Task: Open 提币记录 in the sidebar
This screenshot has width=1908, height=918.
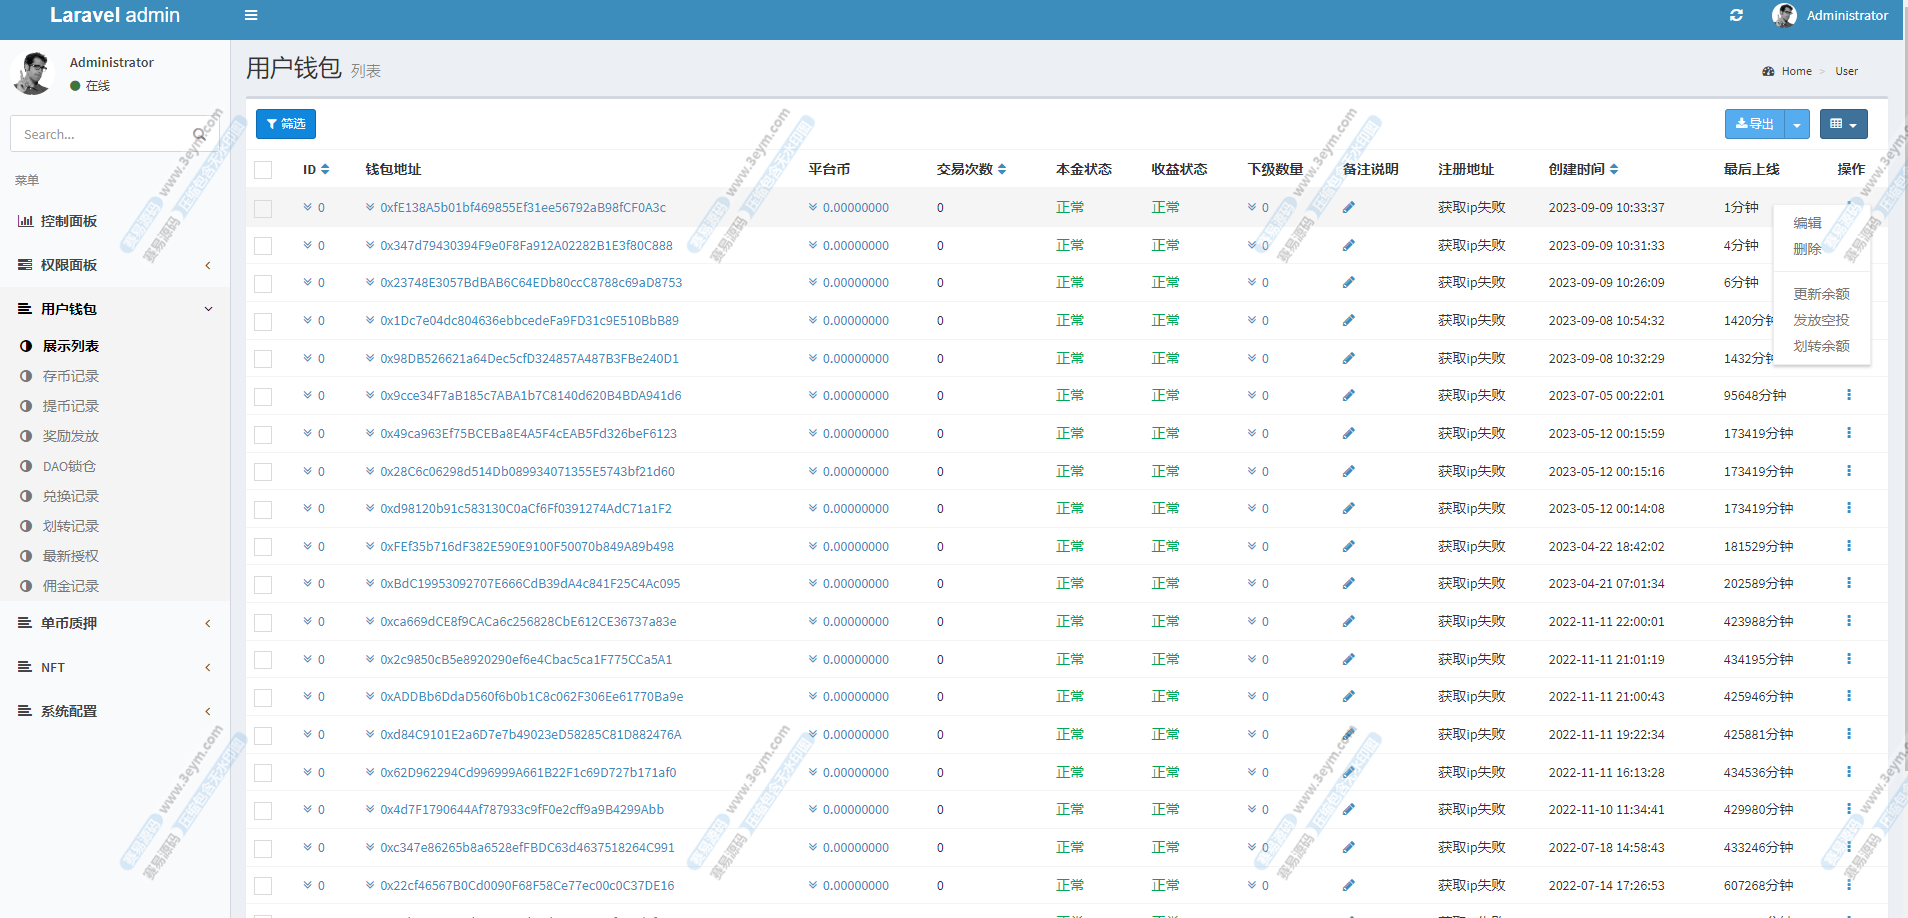Action: [x=71, y=406]
